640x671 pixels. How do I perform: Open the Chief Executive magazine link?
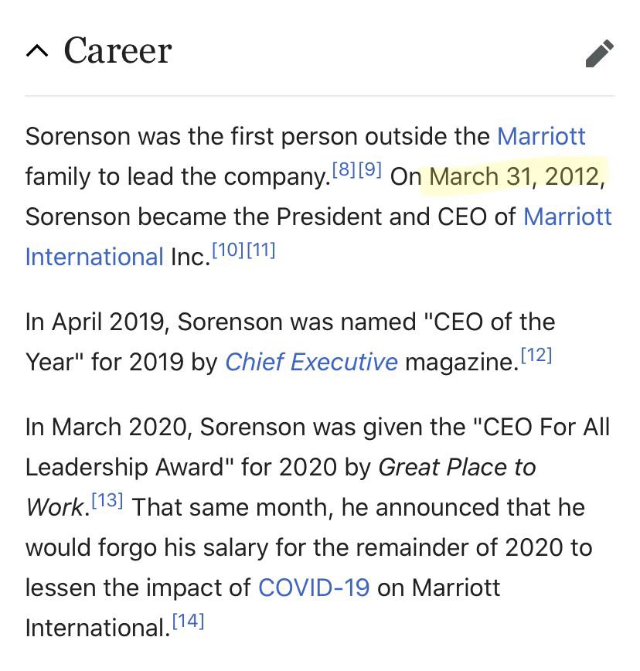(311, 362)
